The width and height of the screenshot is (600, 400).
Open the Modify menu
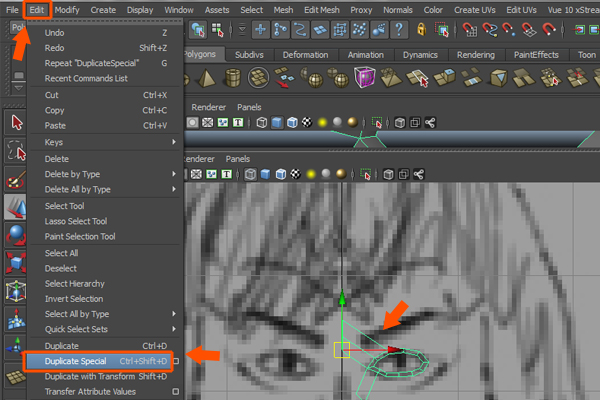coord(67,9)
